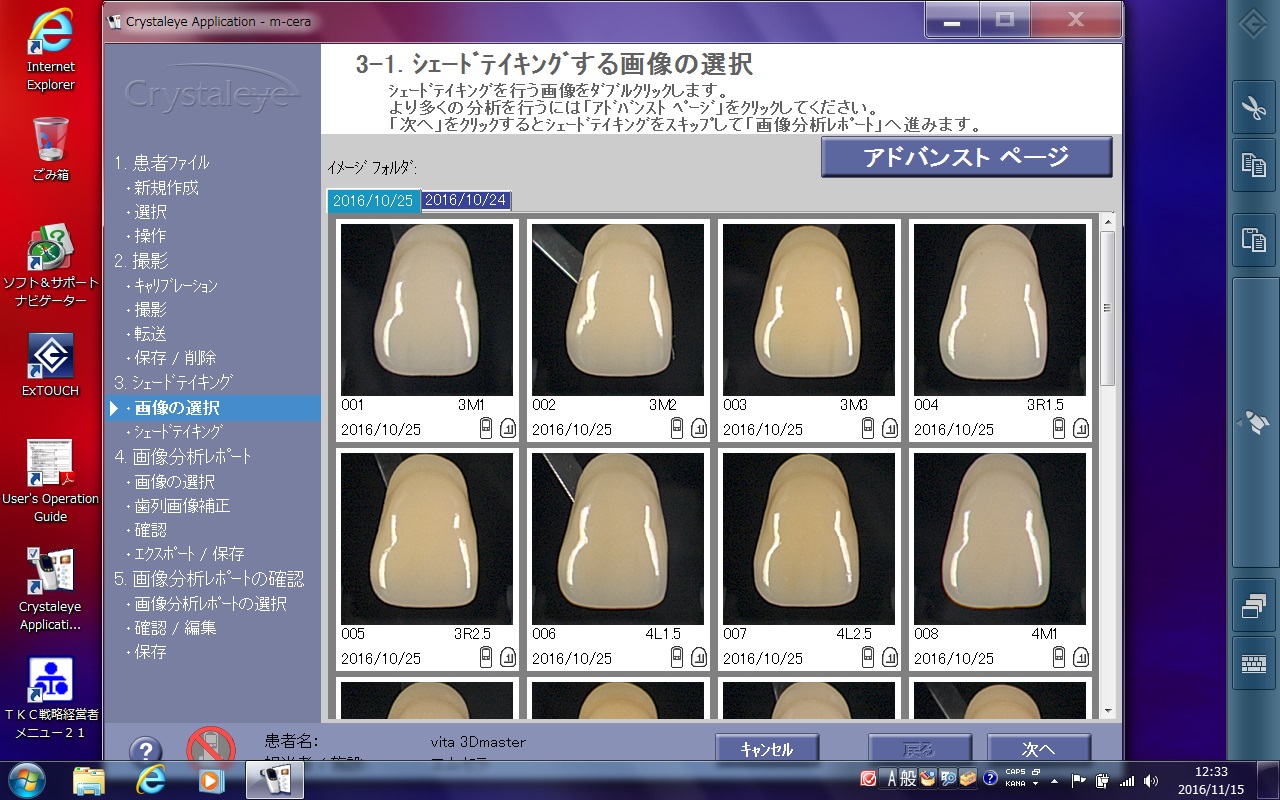Click image list scrollbar up arrow
This screenshot has height=800, width=1280.
[x=1107, y=220]
